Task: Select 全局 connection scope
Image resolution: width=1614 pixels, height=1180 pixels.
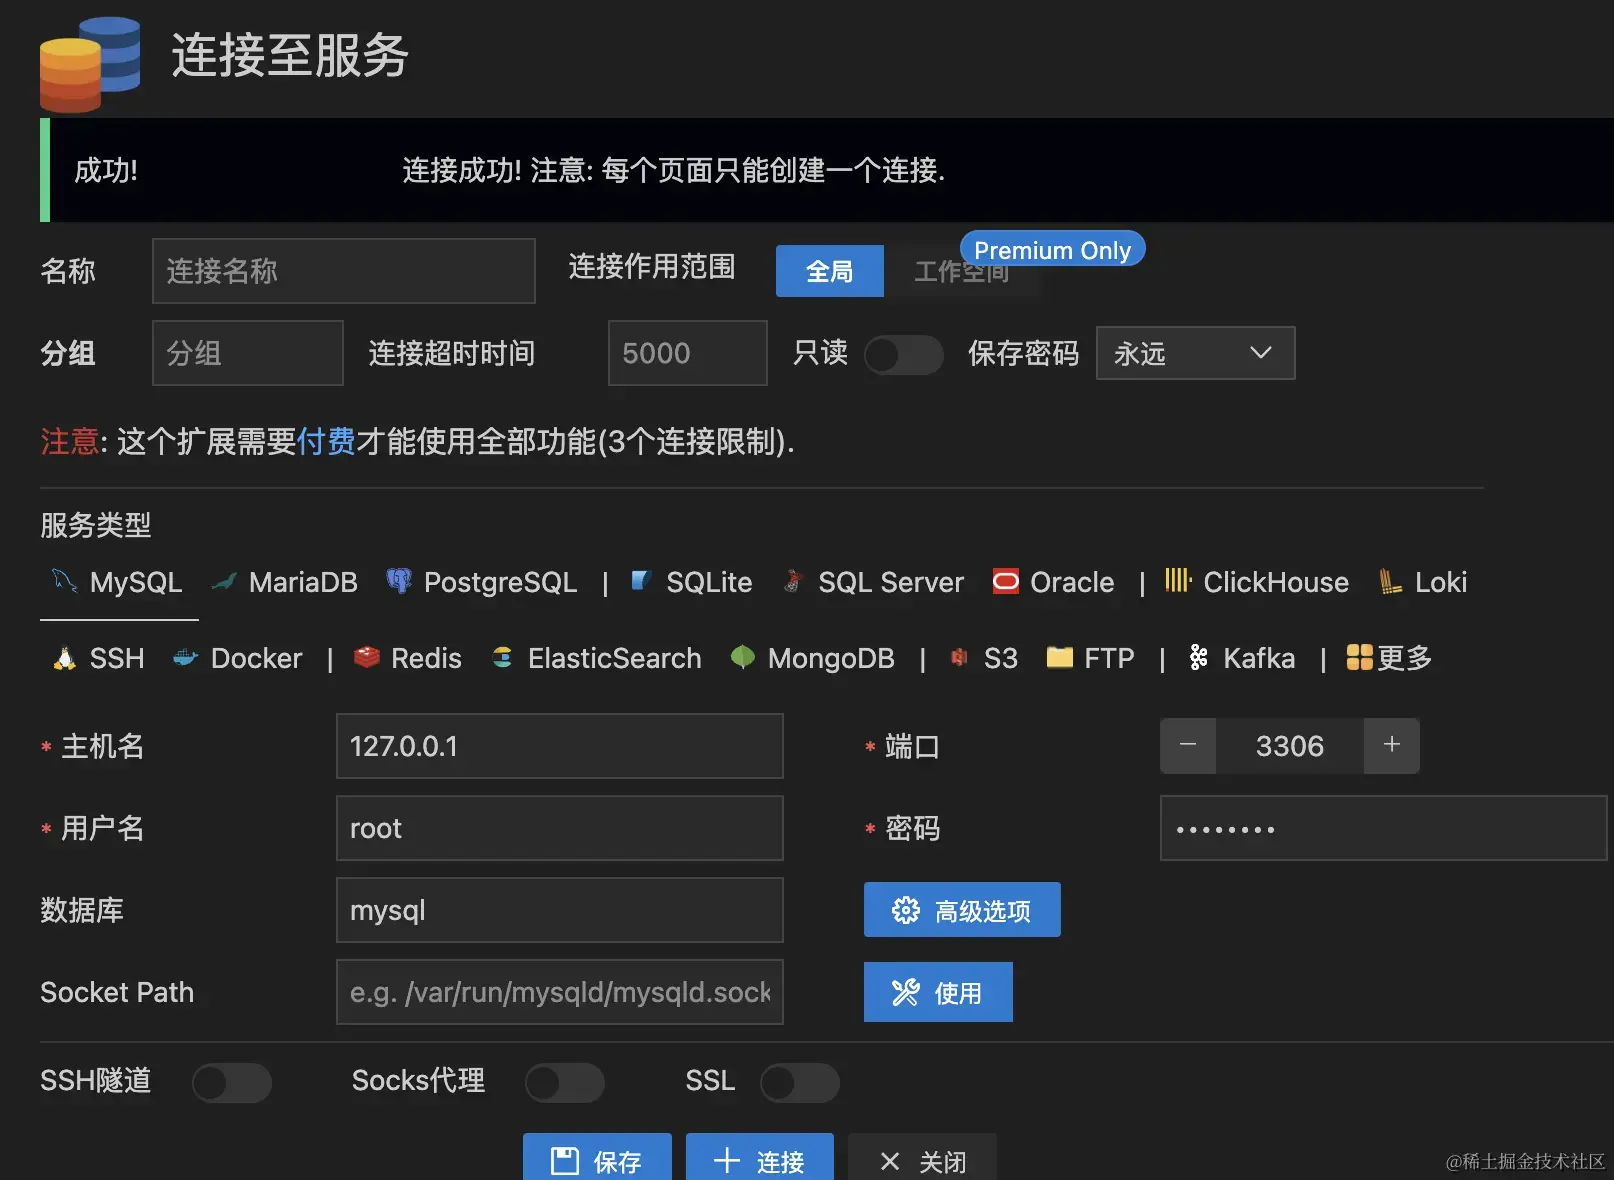Action: pyautogui.click(x=829, y=271)
